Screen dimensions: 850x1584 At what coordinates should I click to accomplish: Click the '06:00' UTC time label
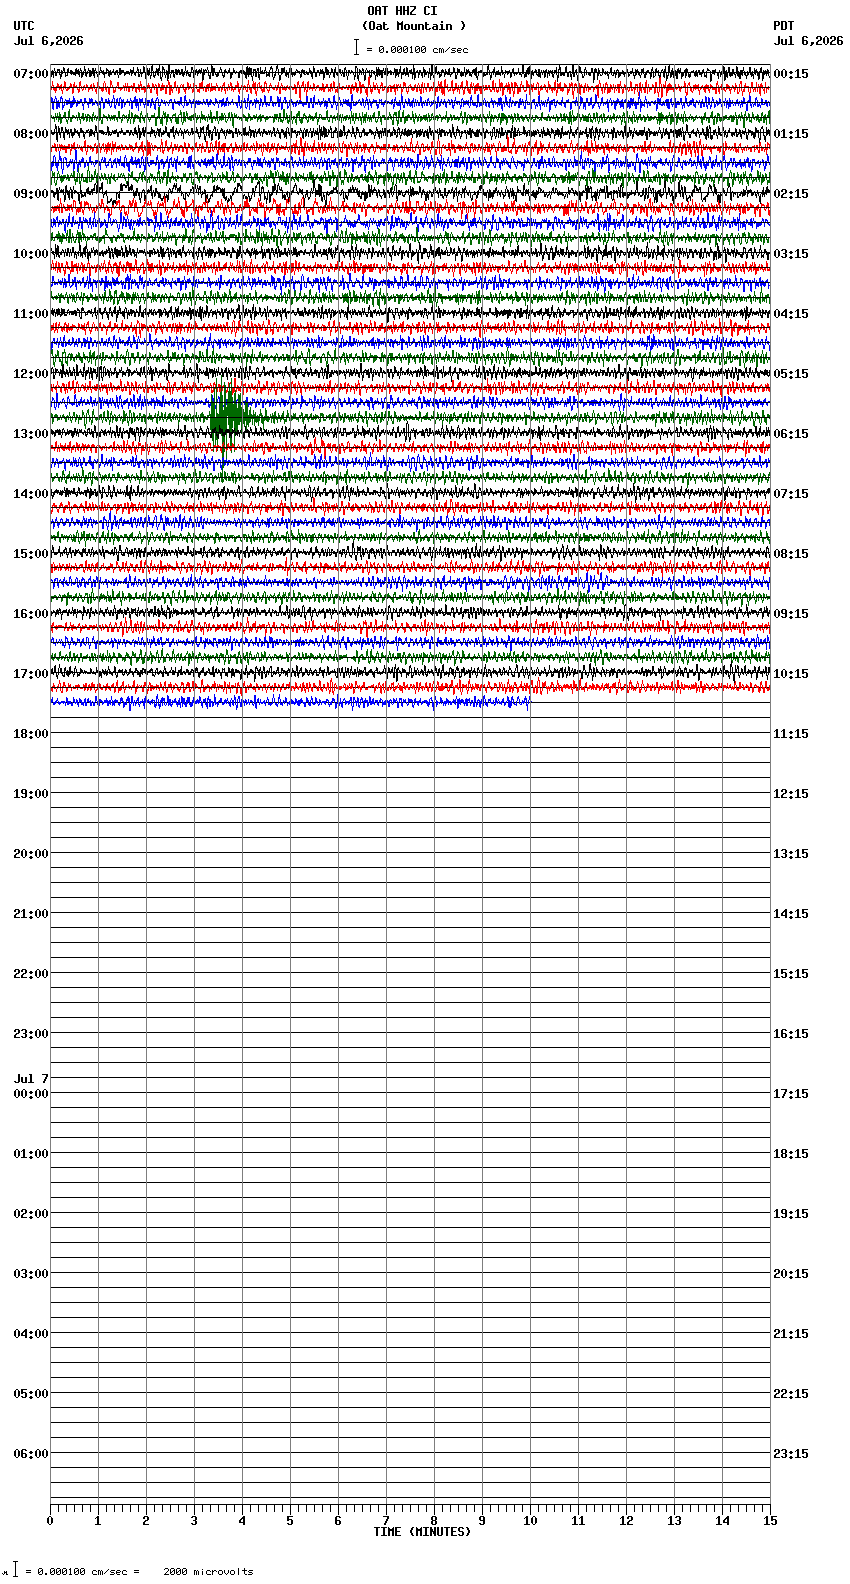click(31, 1454)
